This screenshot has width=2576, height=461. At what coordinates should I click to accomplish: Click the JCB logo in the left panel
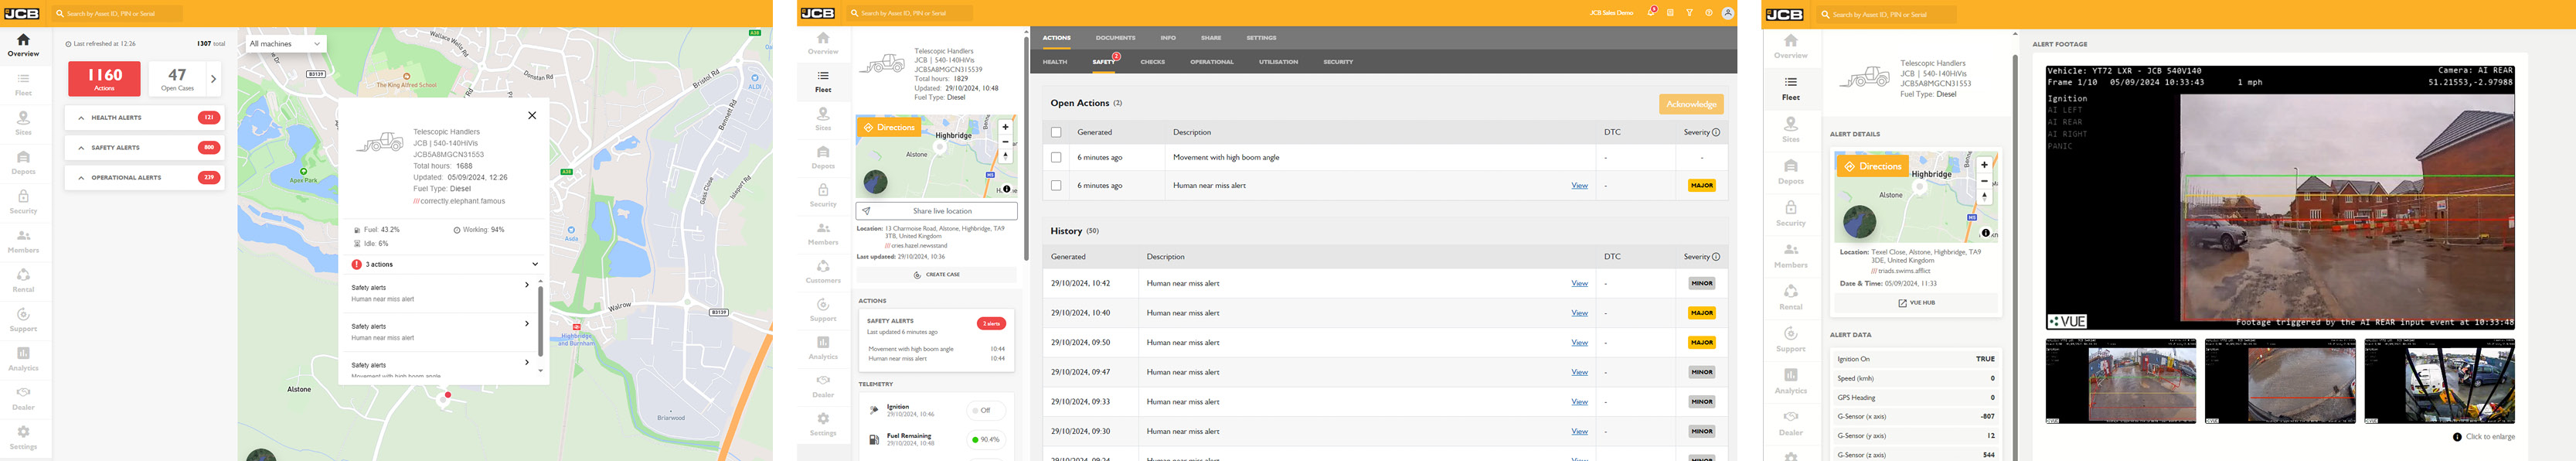21,13
